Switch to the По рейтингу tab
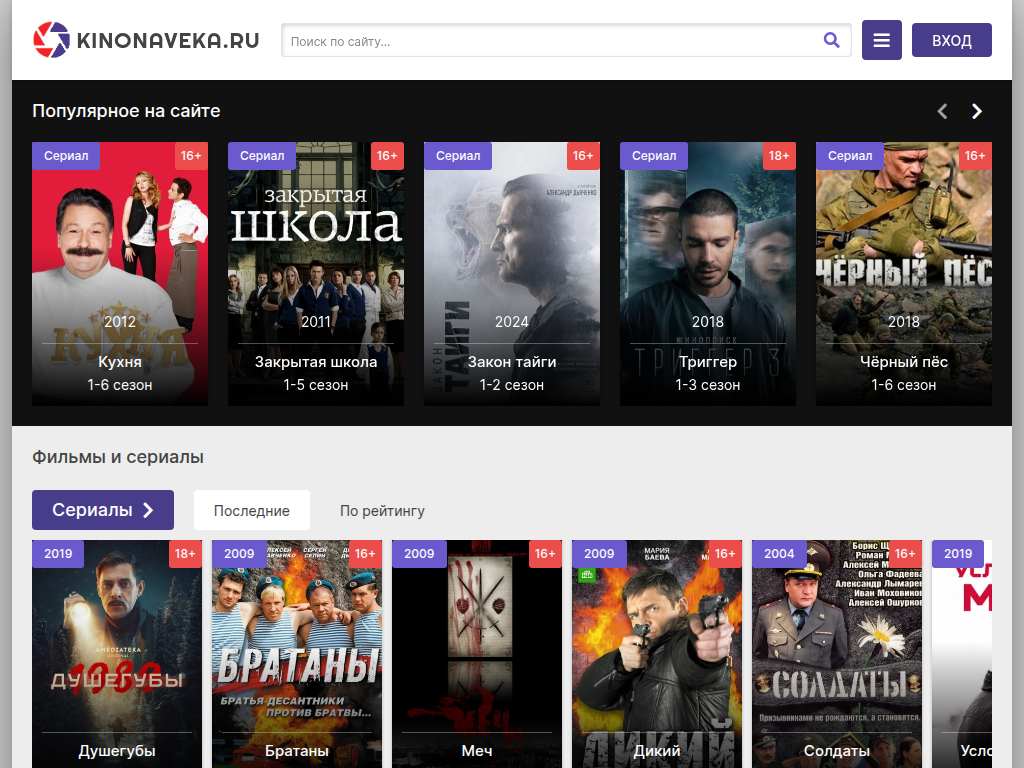 pos(383,510)
